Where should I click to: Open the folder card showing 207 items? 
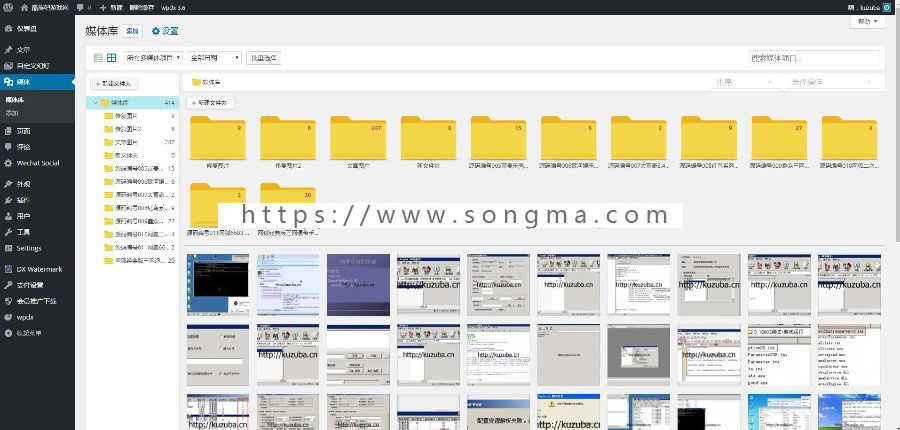(x=358, y=142)
